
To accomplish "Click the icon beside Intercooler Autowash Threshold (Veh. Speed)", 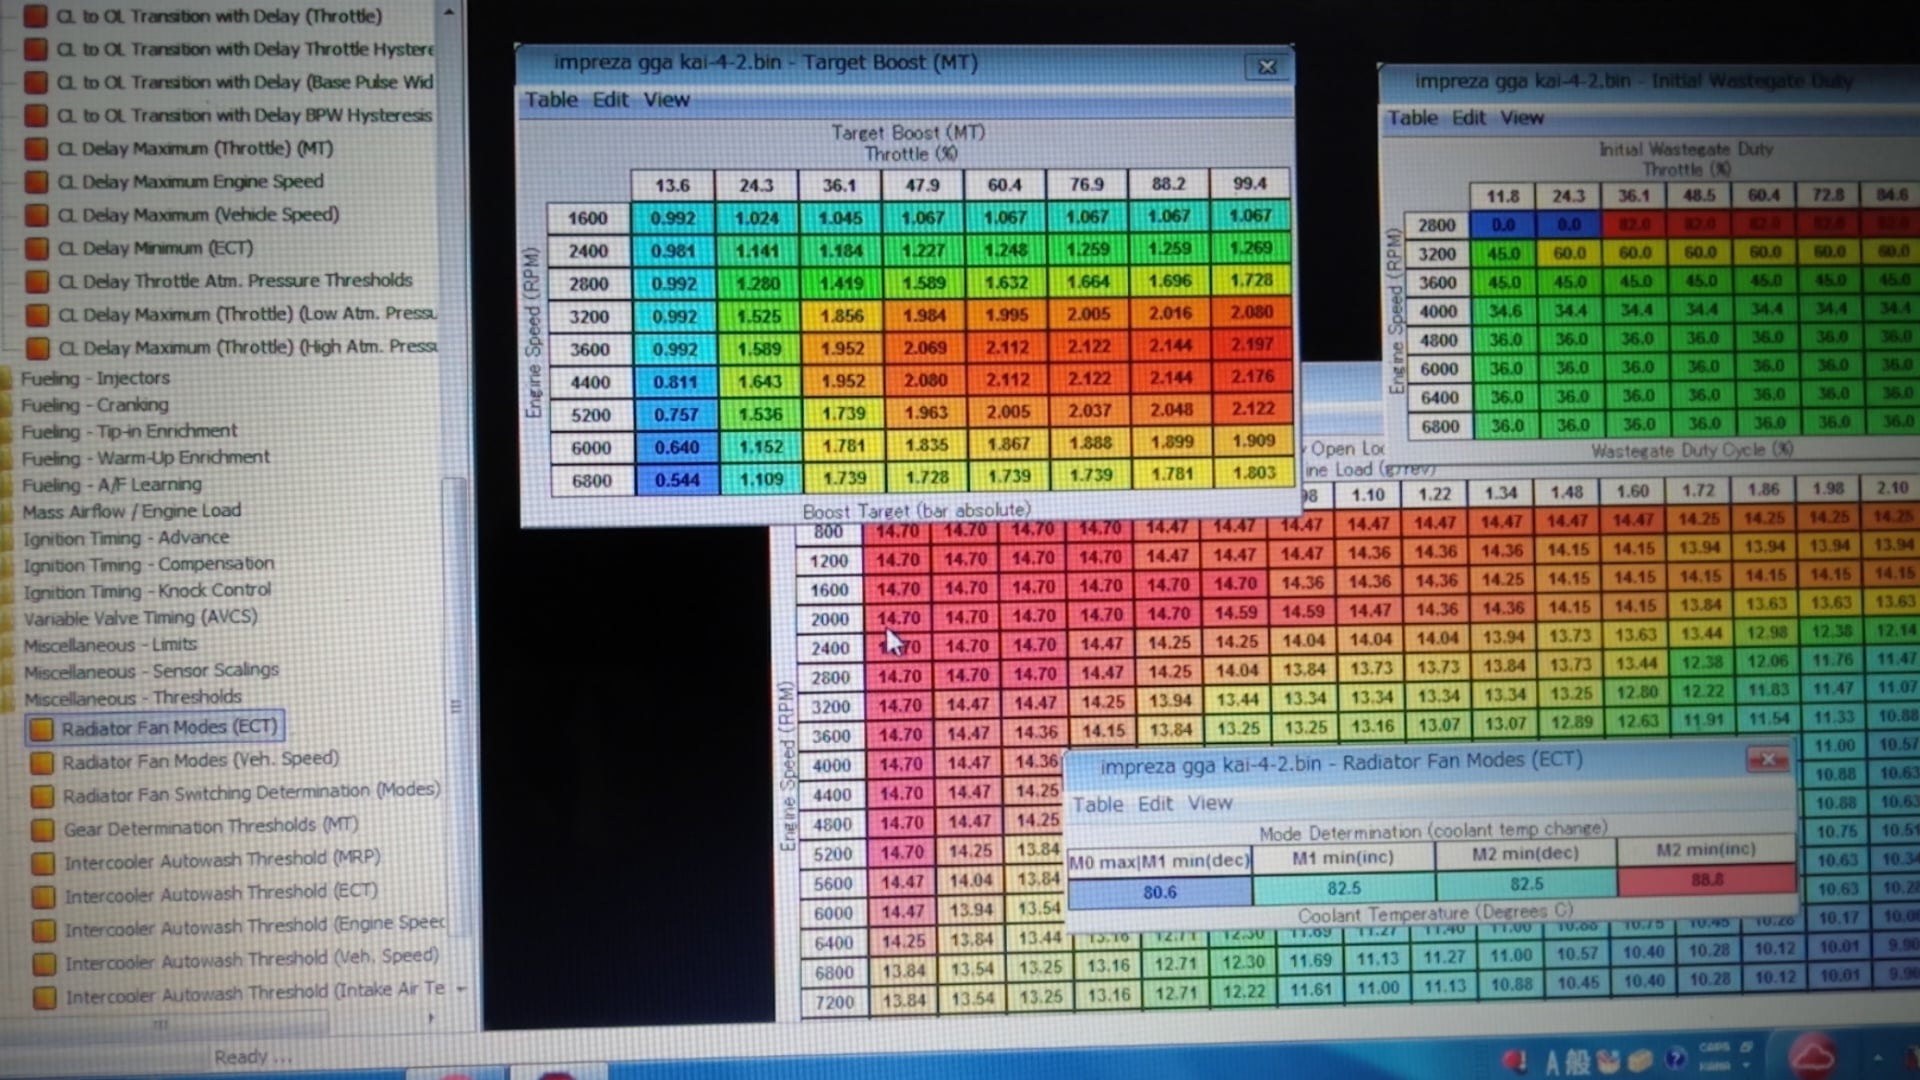I will coord(44,963).
